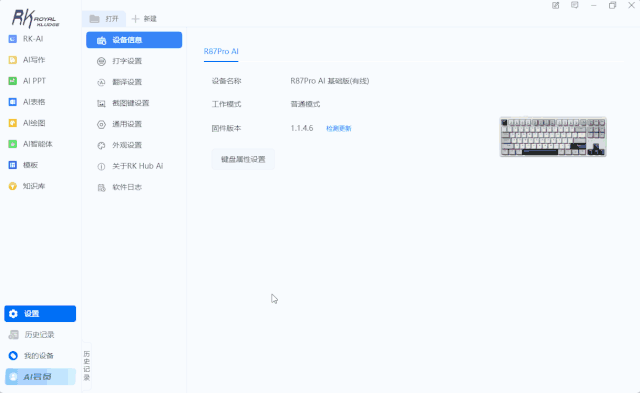640x393 pixels.
Task: Click the 检测更新 check update link
Action: (339, 129)
